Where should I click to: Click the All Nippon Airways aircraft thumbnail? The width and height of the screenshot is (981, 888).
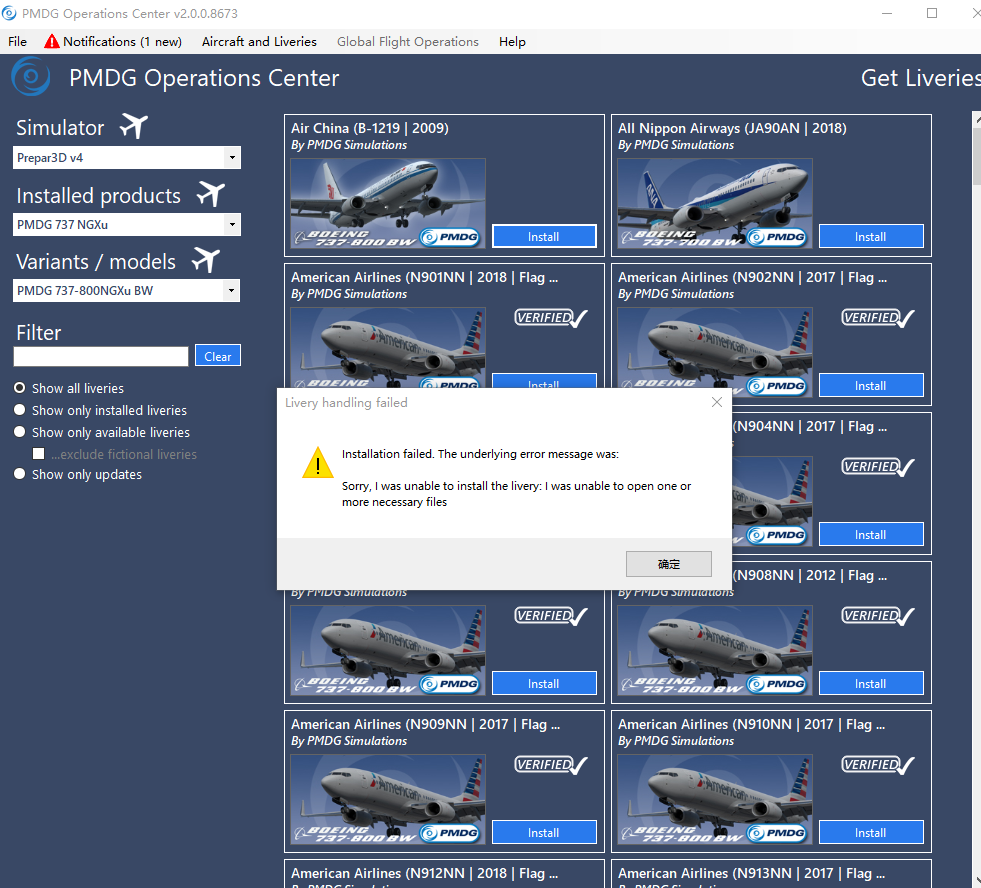coord(715,203)
